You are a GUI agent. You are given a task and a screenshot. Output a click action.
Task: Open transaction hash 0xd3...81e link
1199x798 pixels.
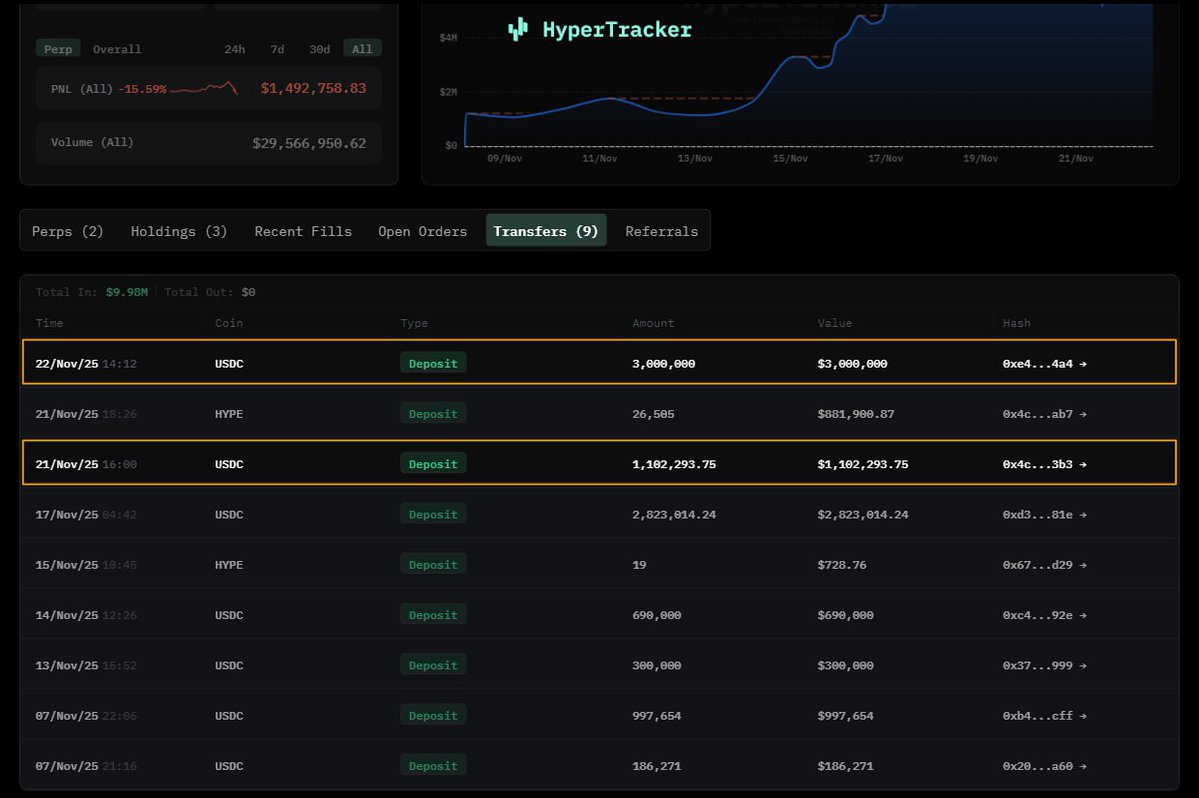[x=1044, y=515]
